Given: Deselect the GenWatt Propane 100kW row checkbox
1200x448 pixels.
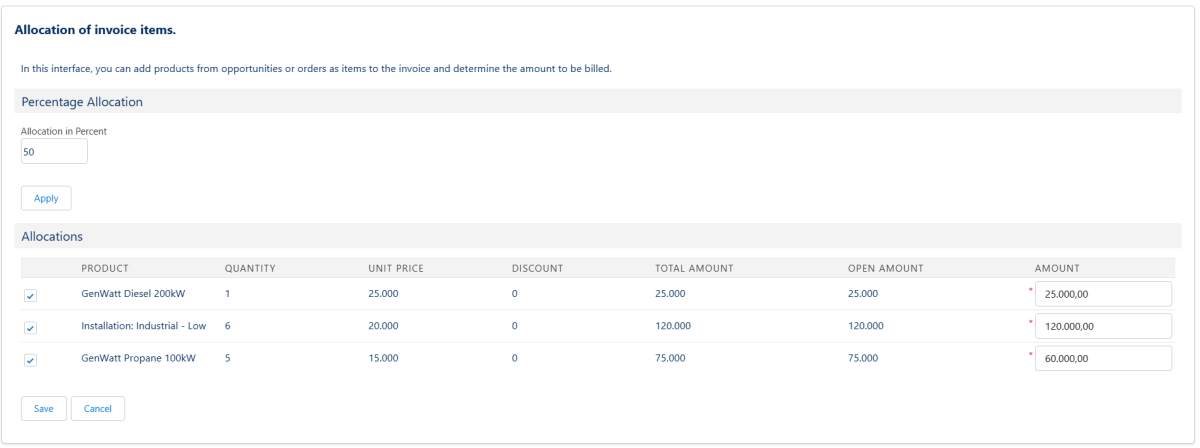Looking at the screenshot, I should point(30,361).
